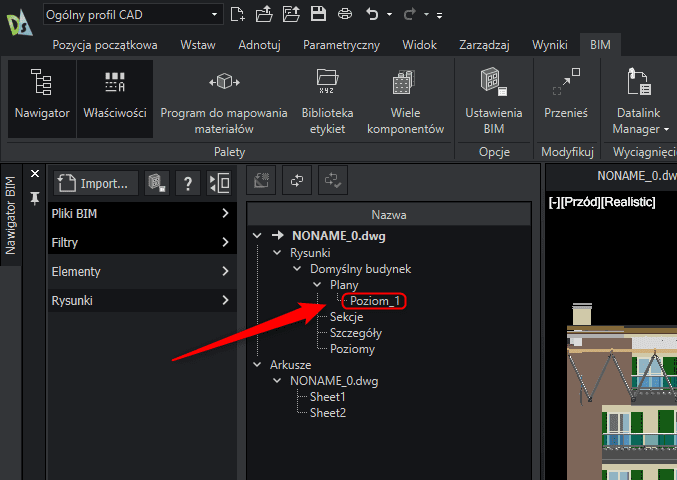Select Sheet2 in the tree
The image size is (677, 480).
click(328, 413)
